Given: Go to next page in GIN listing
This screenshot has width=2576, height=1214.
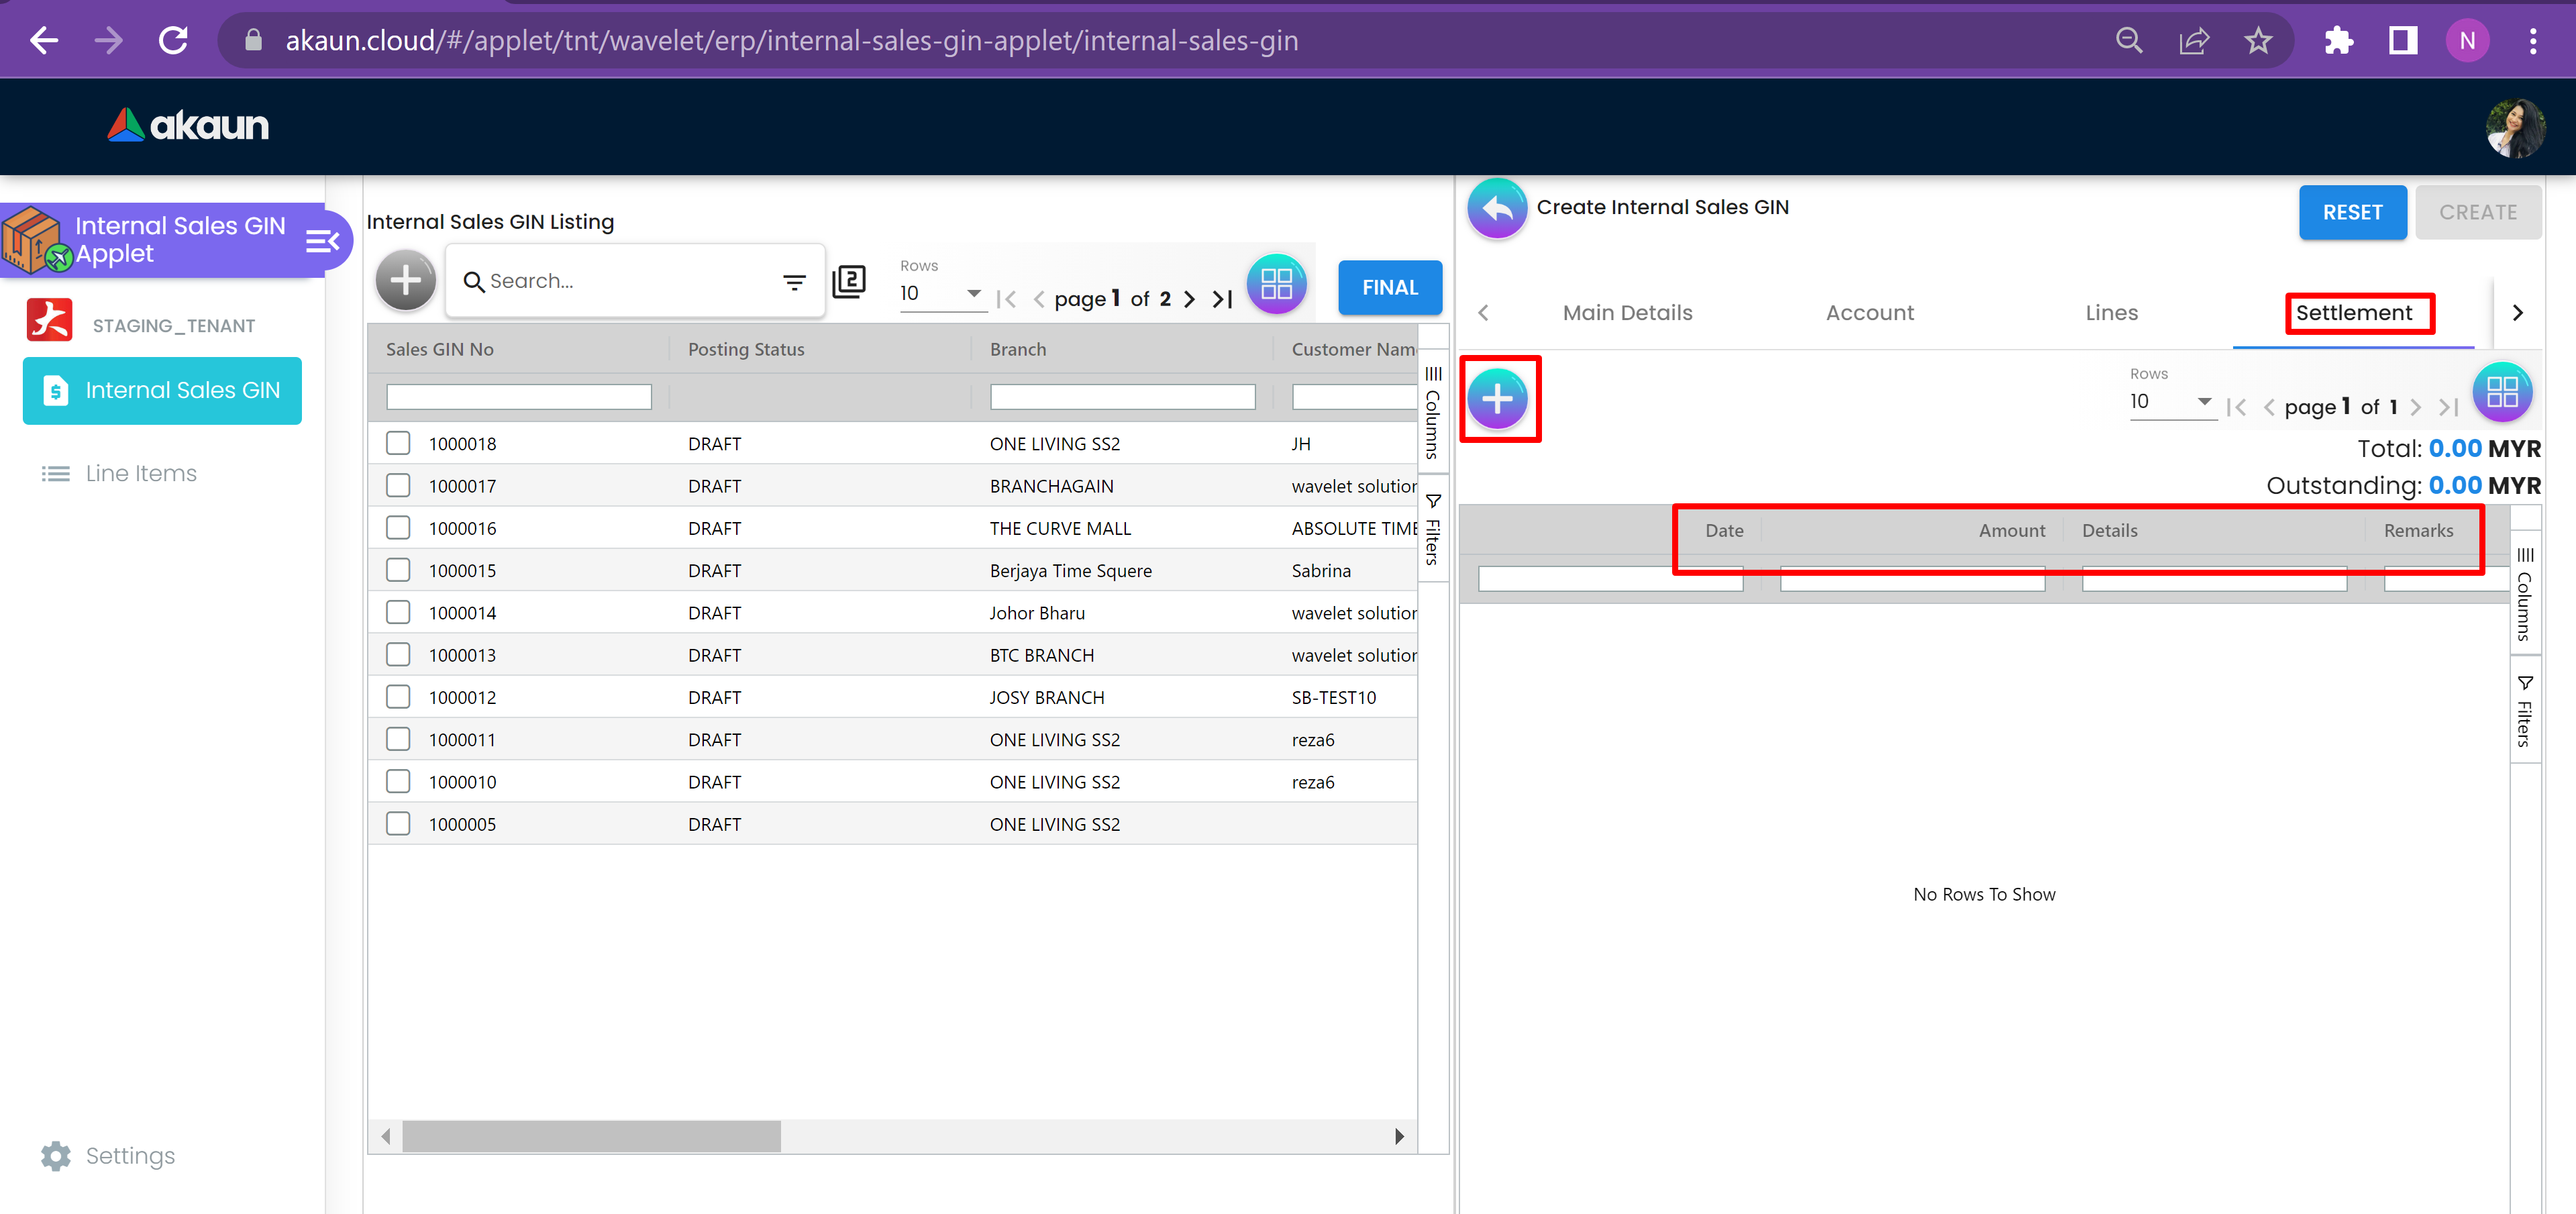Looking at the screenshot, I should point(1189,299).
